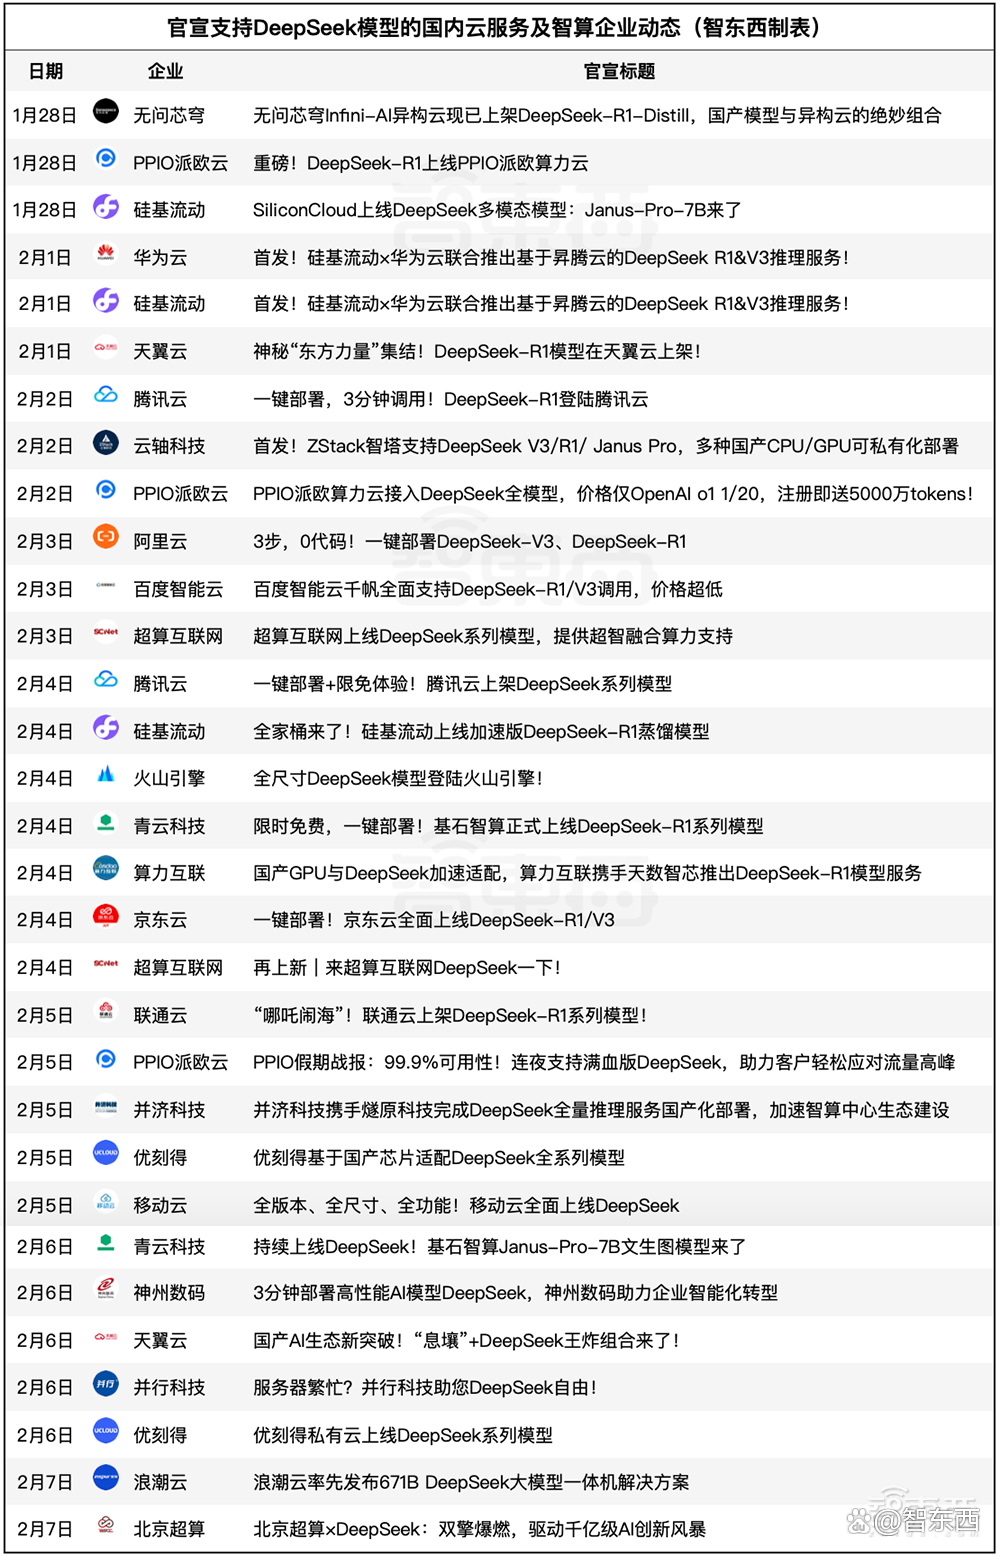The image size is (1000, 1556).
Task: Click the 阿里云 orange logo
Action: click(106, 538)
